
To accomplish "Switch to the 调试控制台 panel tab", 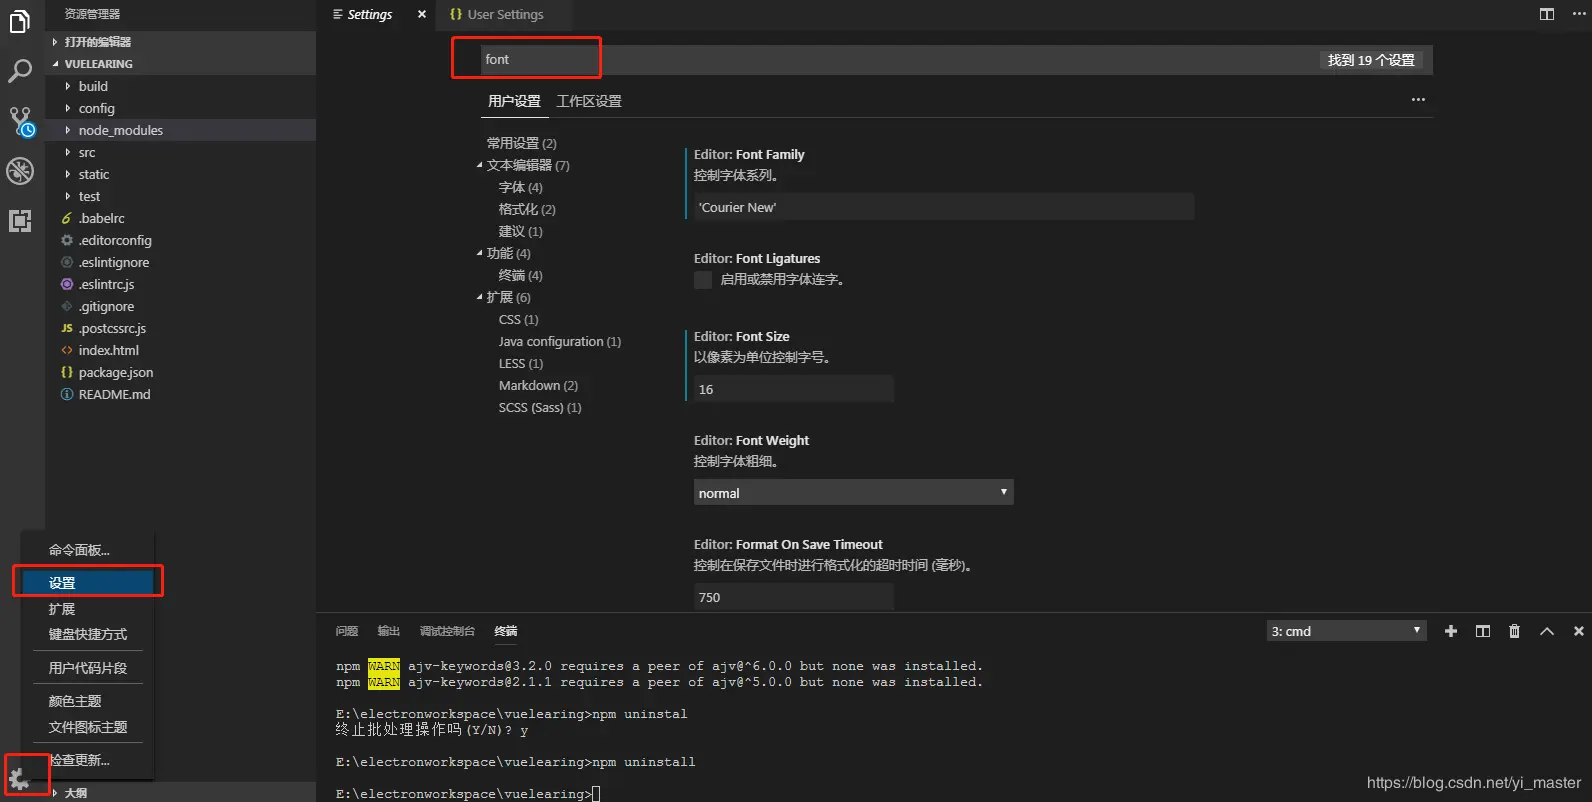I will pos(447,631).
